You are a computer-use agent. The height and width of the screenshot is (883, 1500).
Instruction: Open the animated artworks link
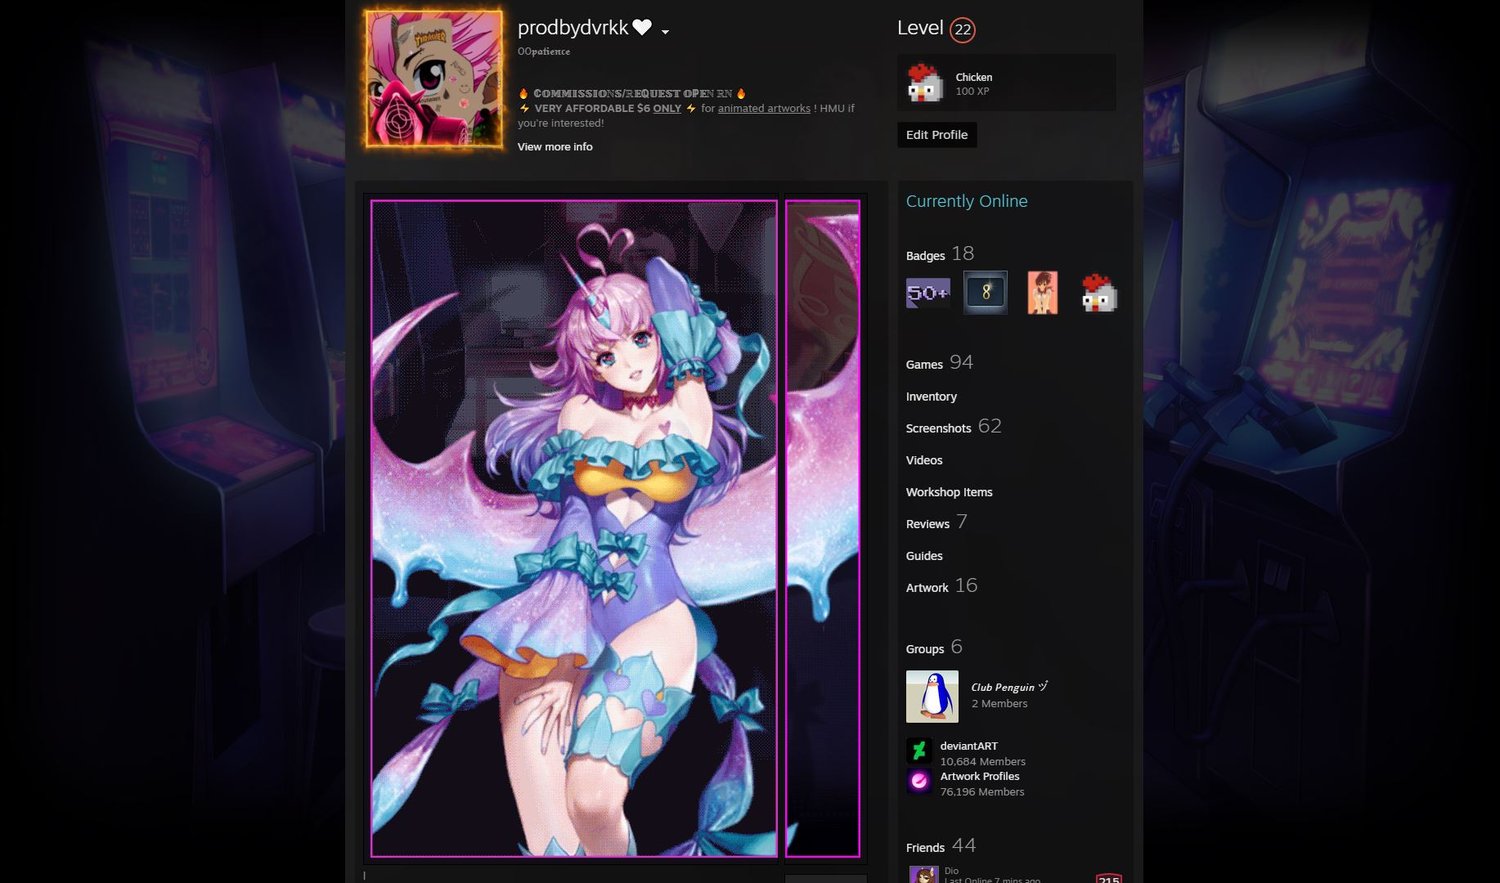click(x=764, y=108)
